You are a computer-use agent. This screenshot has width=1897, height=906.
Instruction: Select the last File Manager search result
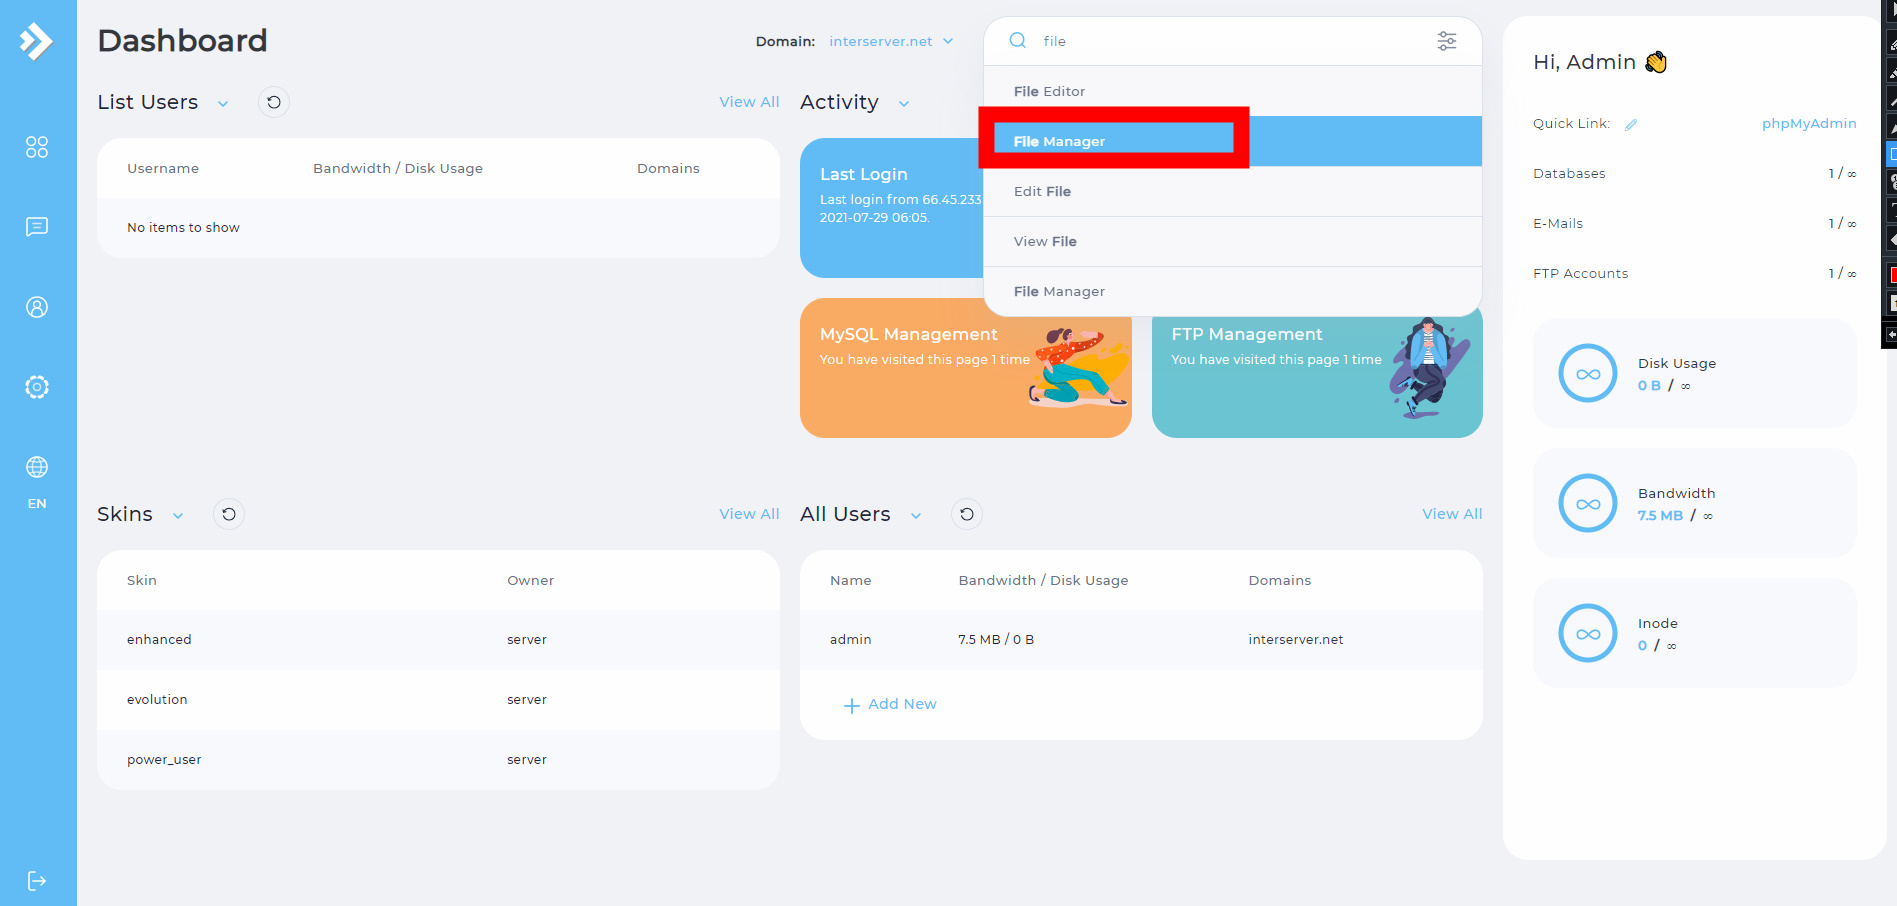[1232, 291]
